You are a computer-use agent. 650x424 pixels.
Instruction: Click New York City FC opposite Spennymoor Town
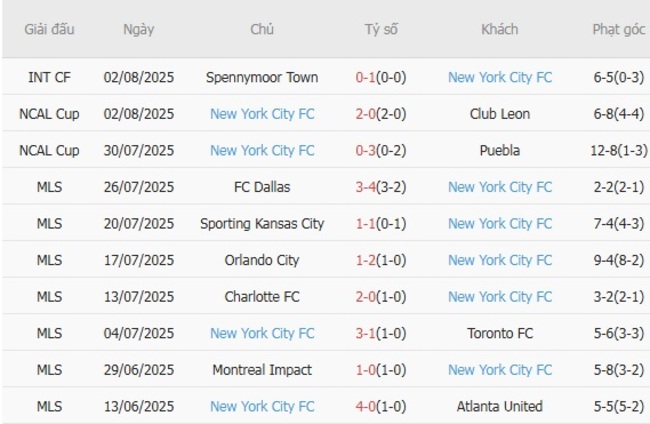coord(500,77)
